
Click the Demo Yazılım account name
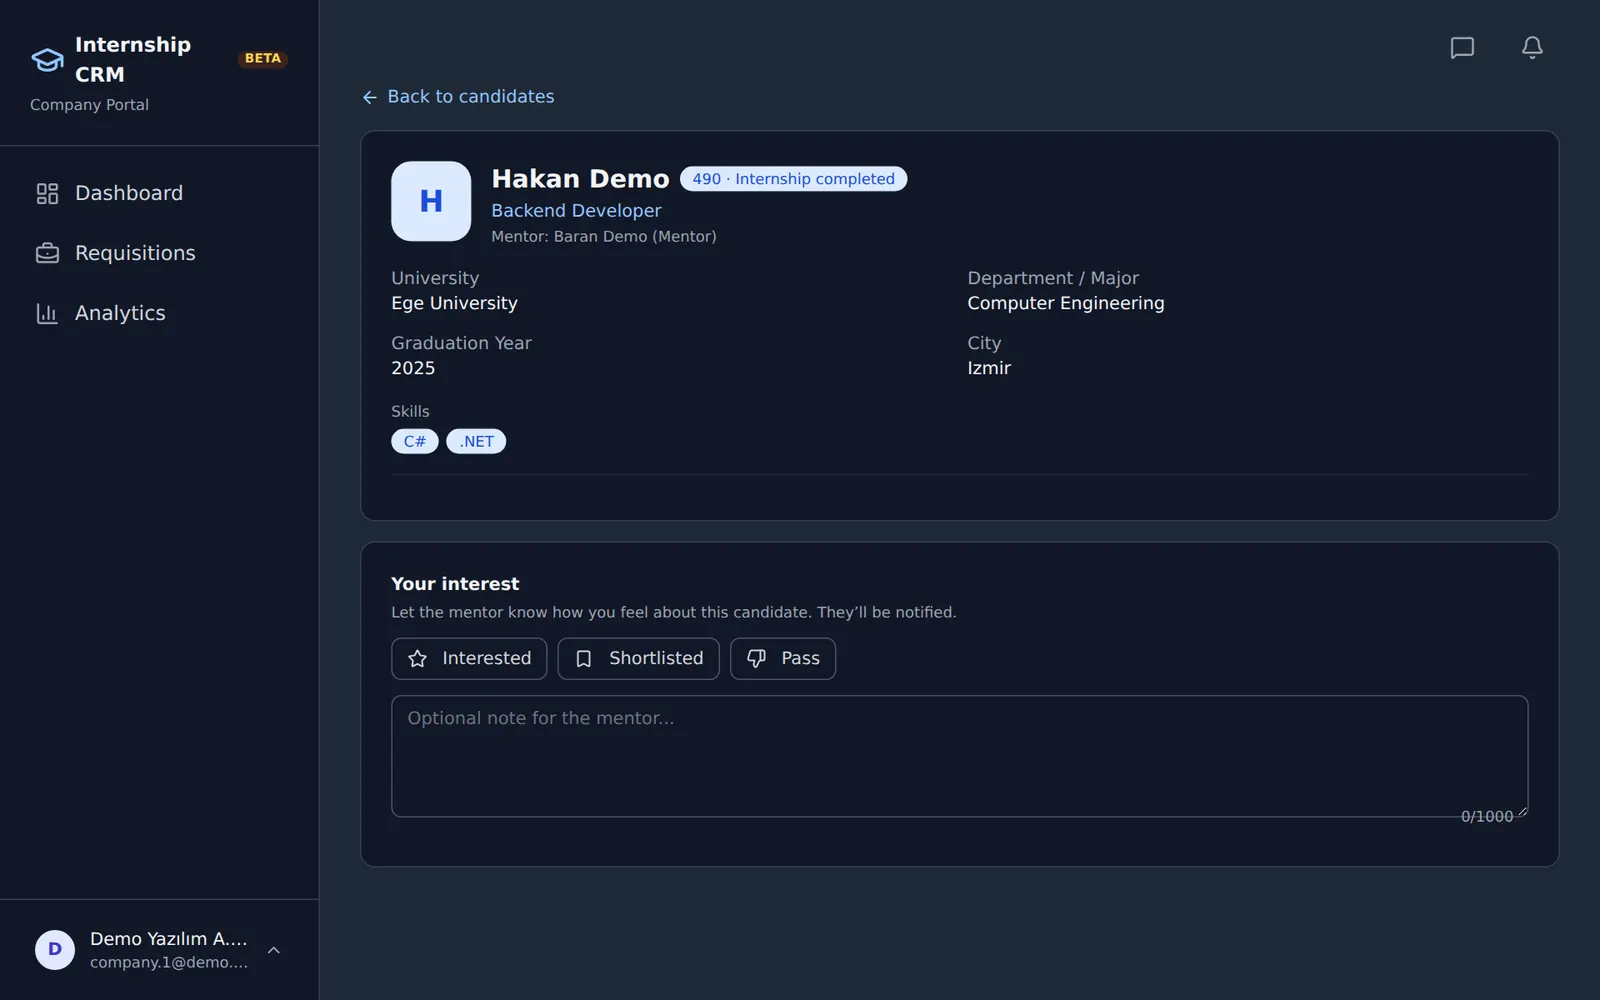click(168, 938)
